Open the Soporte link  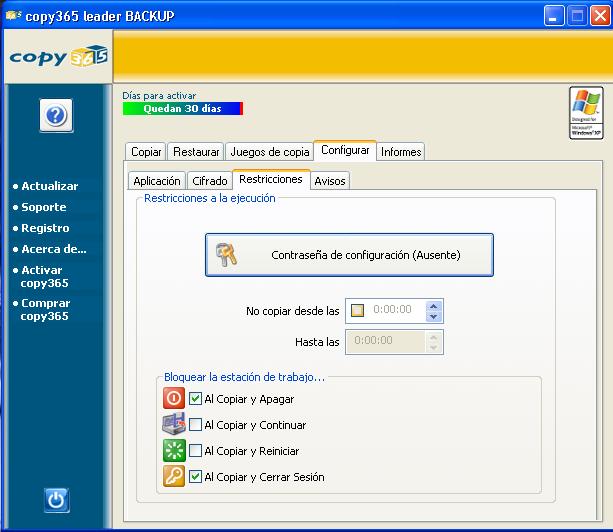pyautogui.click(x=43, y=207)
